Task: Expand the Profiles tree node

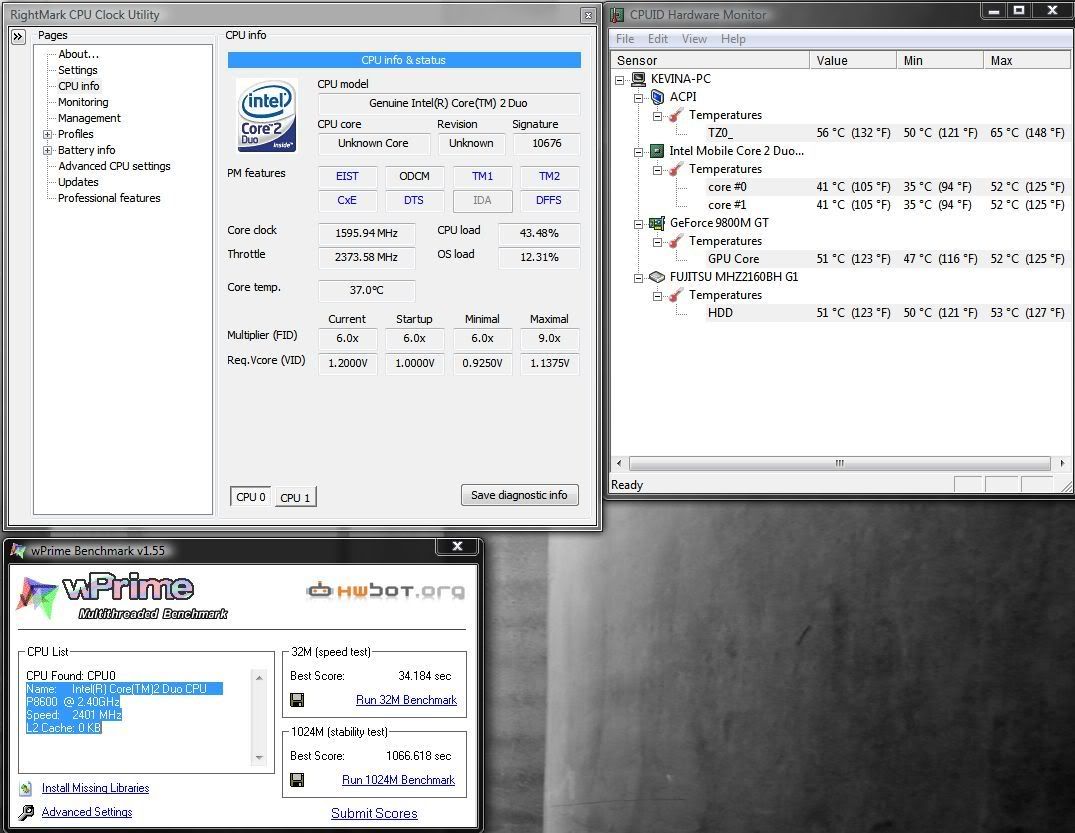Action: pos(47,134)
